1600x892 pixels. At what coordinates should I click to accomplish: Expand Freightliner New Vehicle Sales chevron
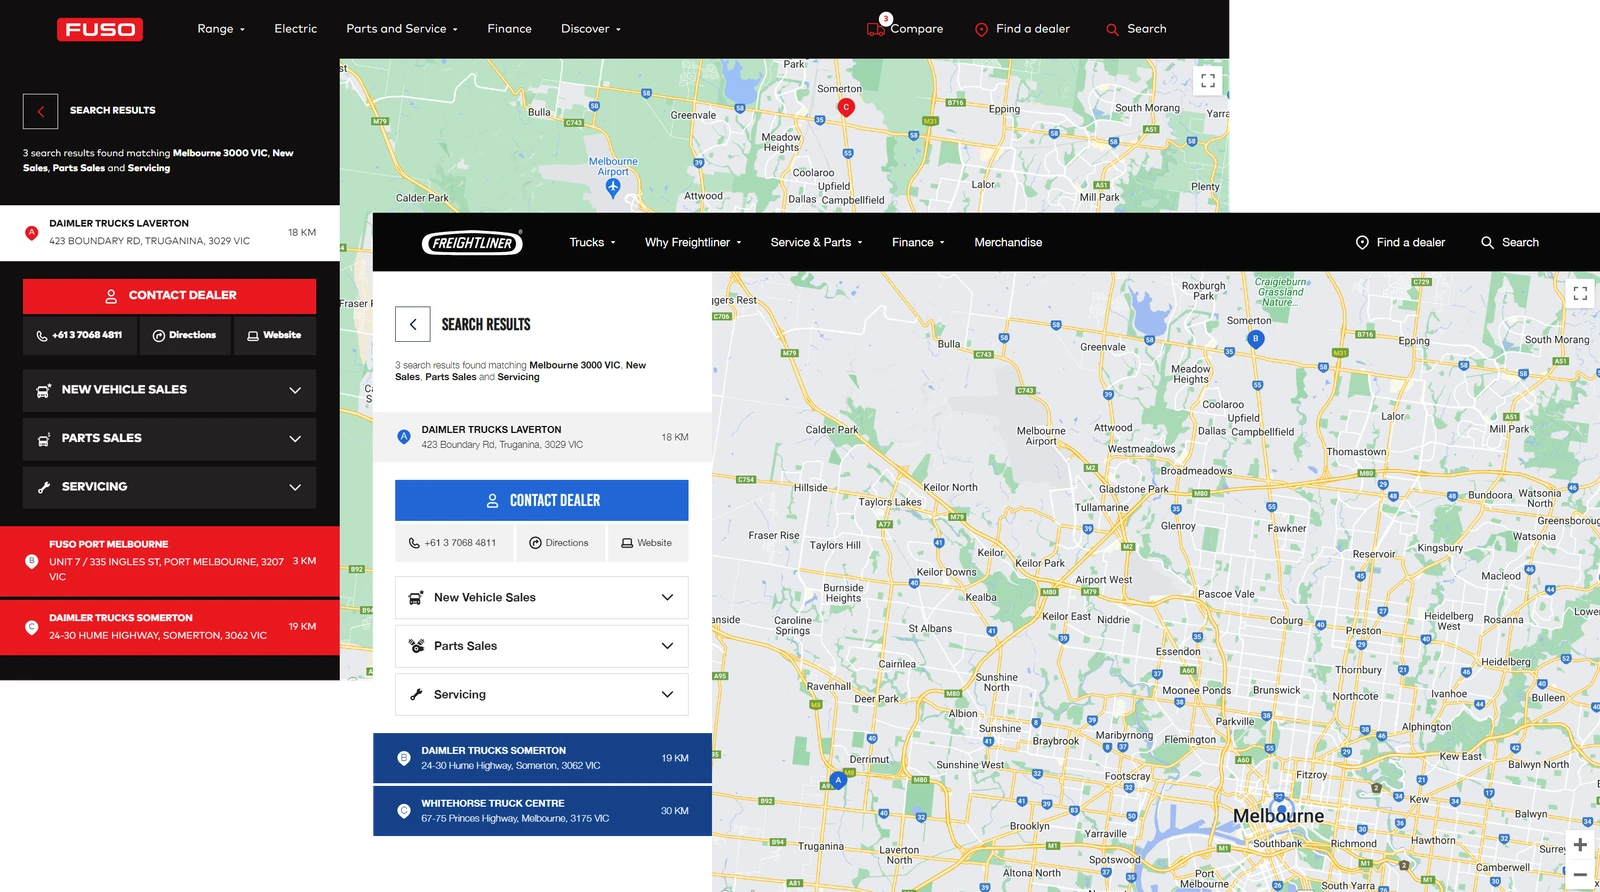pos(667,597)
